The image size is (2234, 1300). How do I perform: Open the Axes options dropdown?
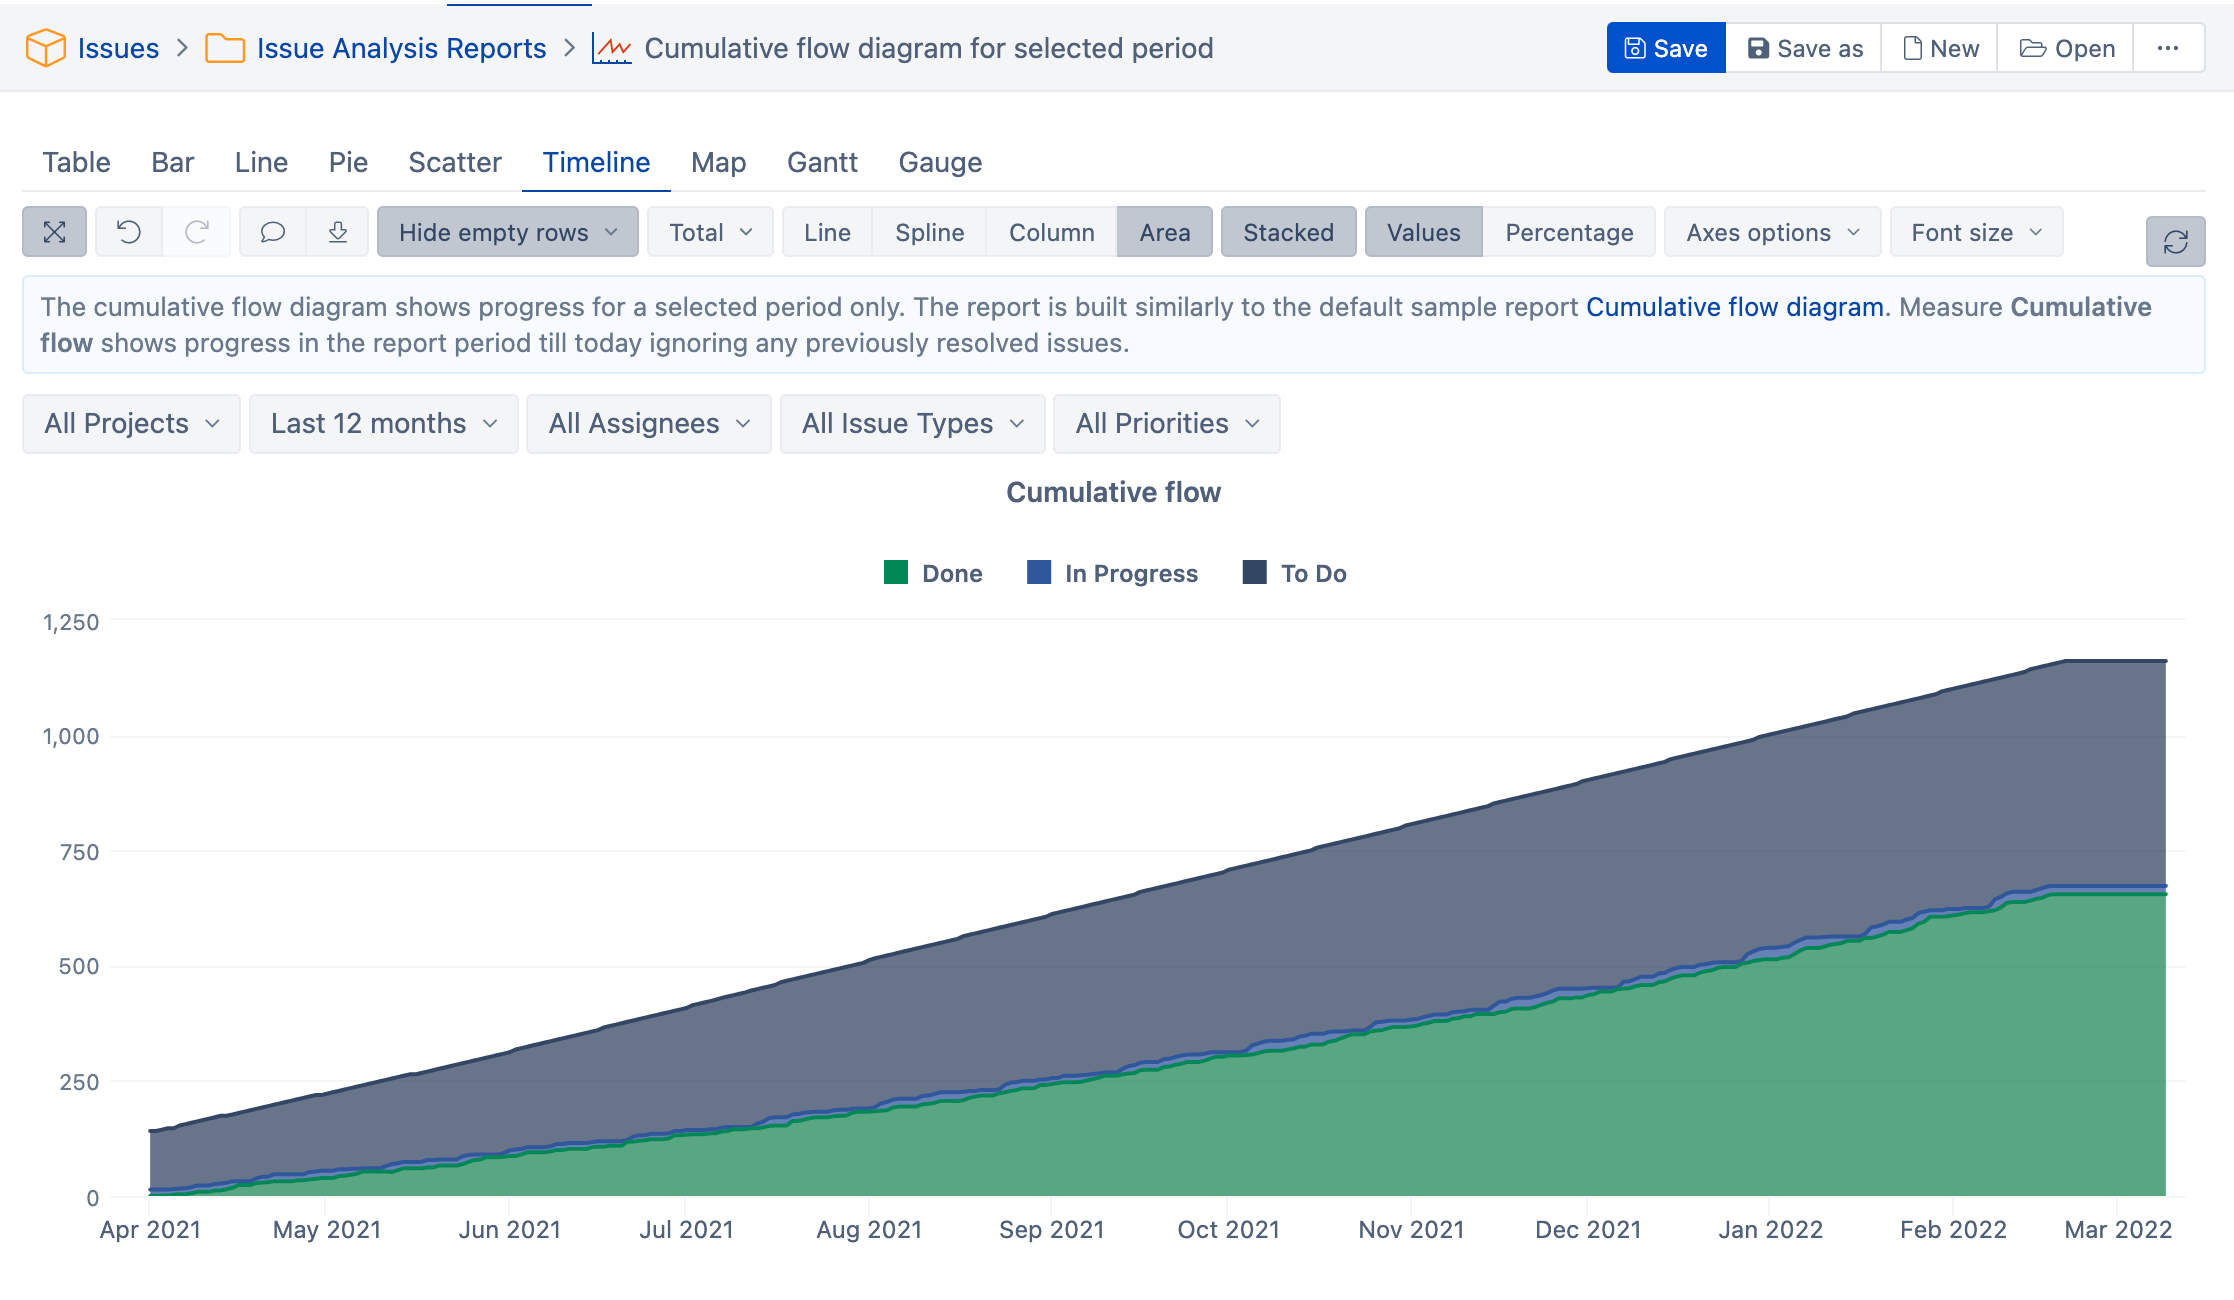pyautogui.click(x=1772, y=231)
